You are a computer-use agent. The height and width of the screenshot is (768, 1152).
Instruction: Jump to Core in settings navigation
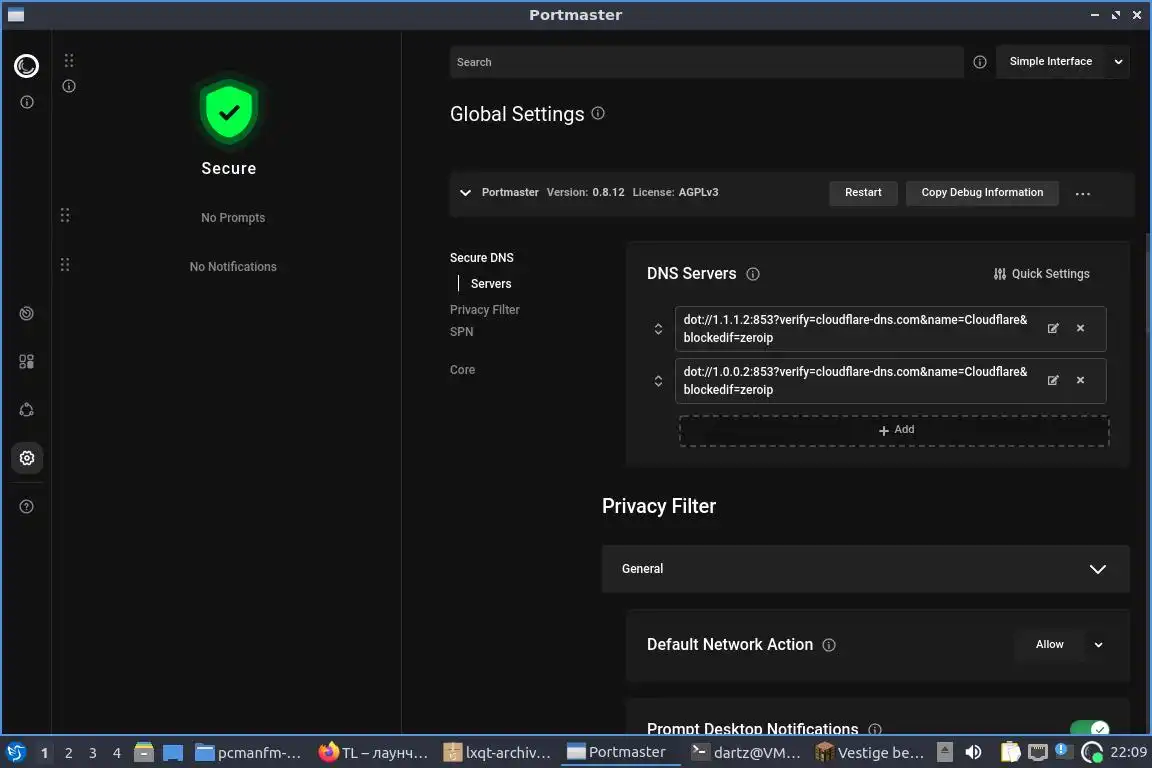click(462, 370)
